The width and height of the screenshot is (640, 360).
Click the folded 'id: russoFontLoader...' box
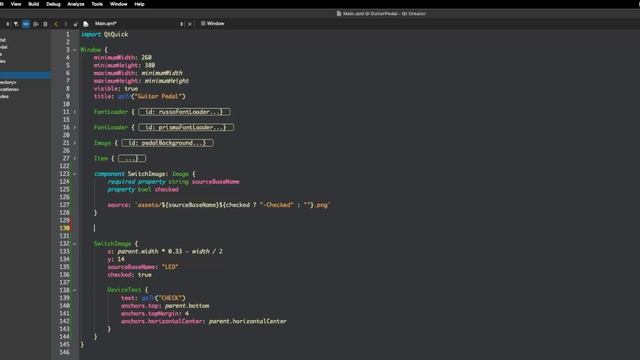pos(184,112)
